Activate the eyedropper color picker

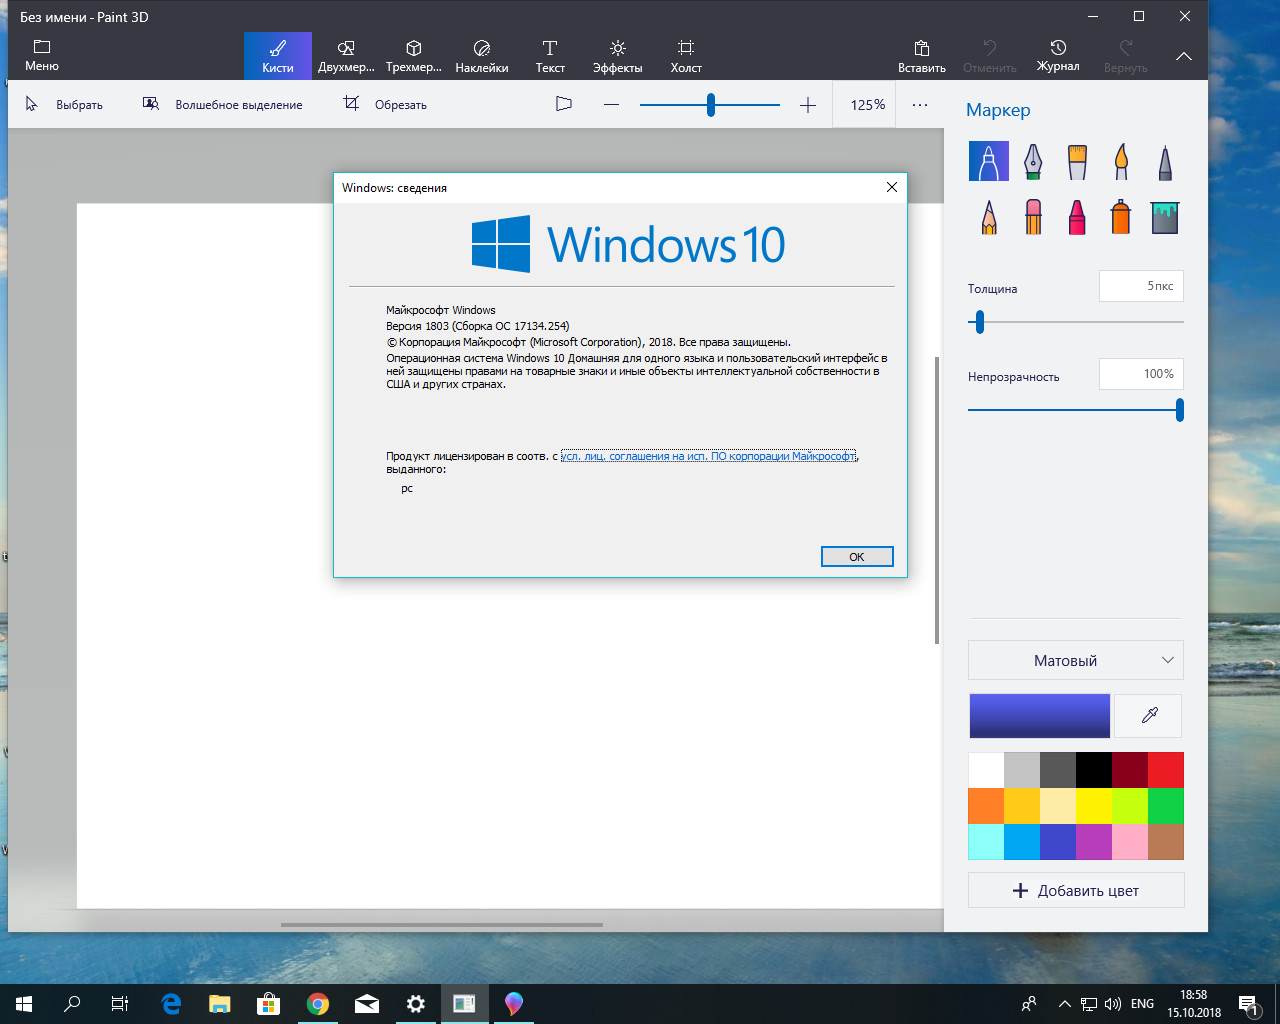tap(1149, 715)
